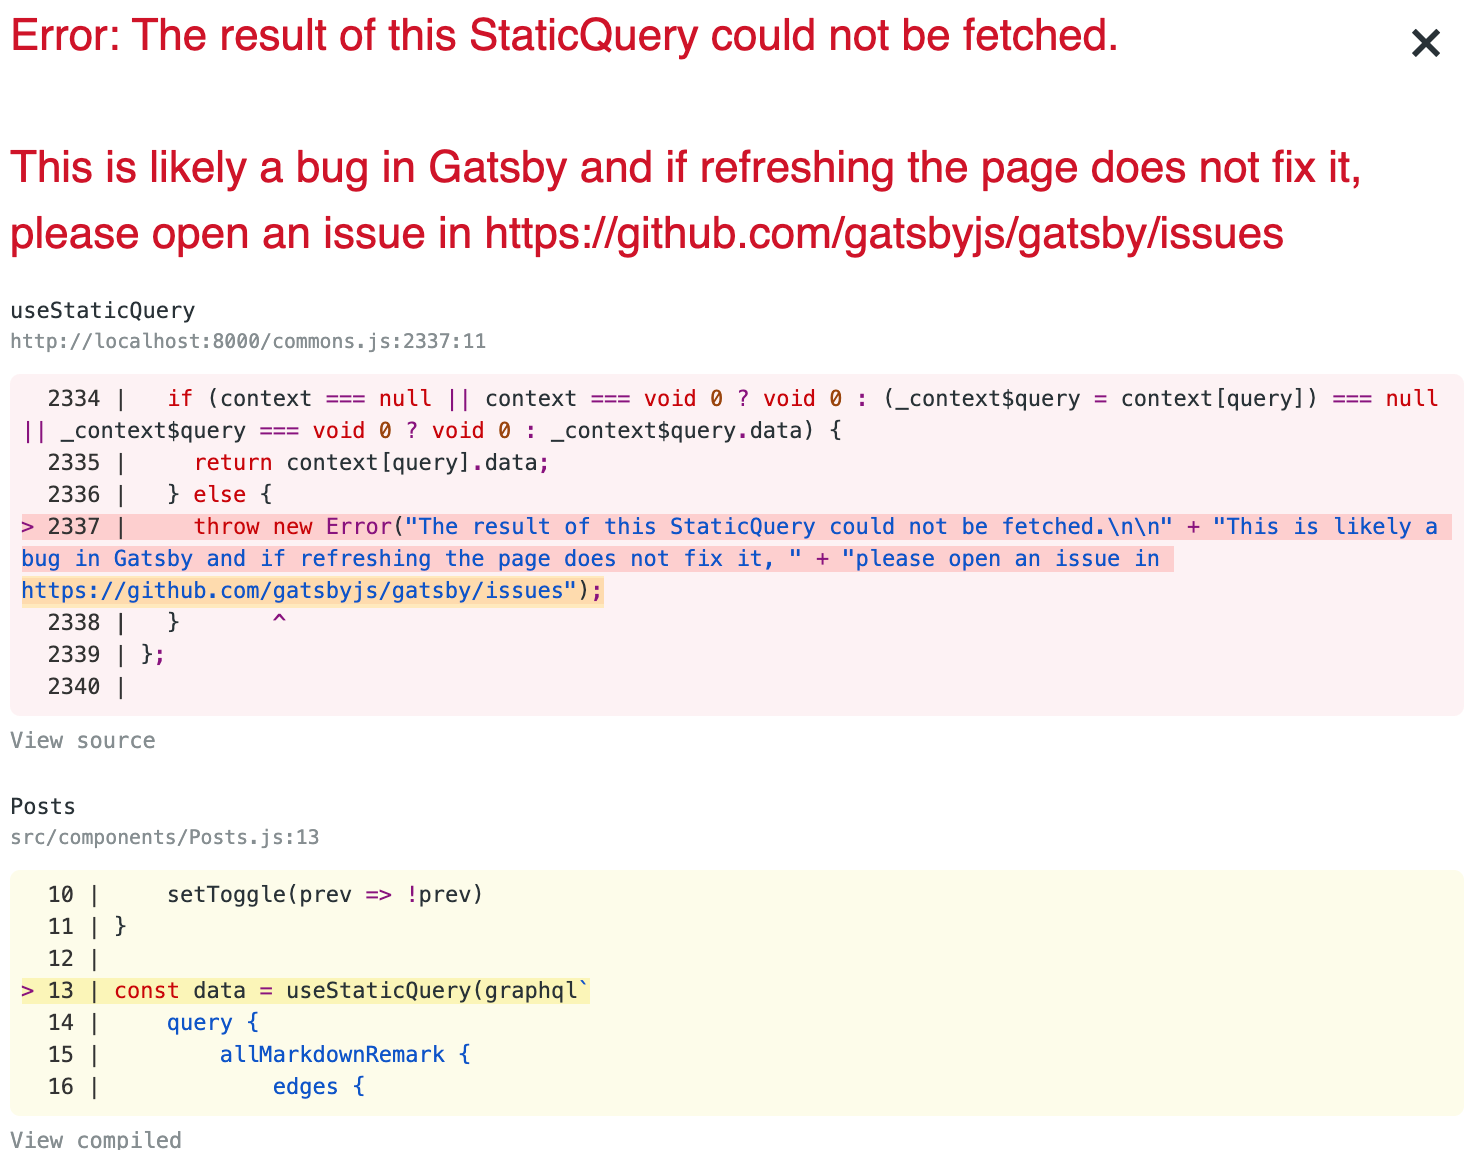The height and width of the screenshot is (1150, 1474).
Task: Select line number 2340 in the commons.js frame
Action: (x=73, y=686)
